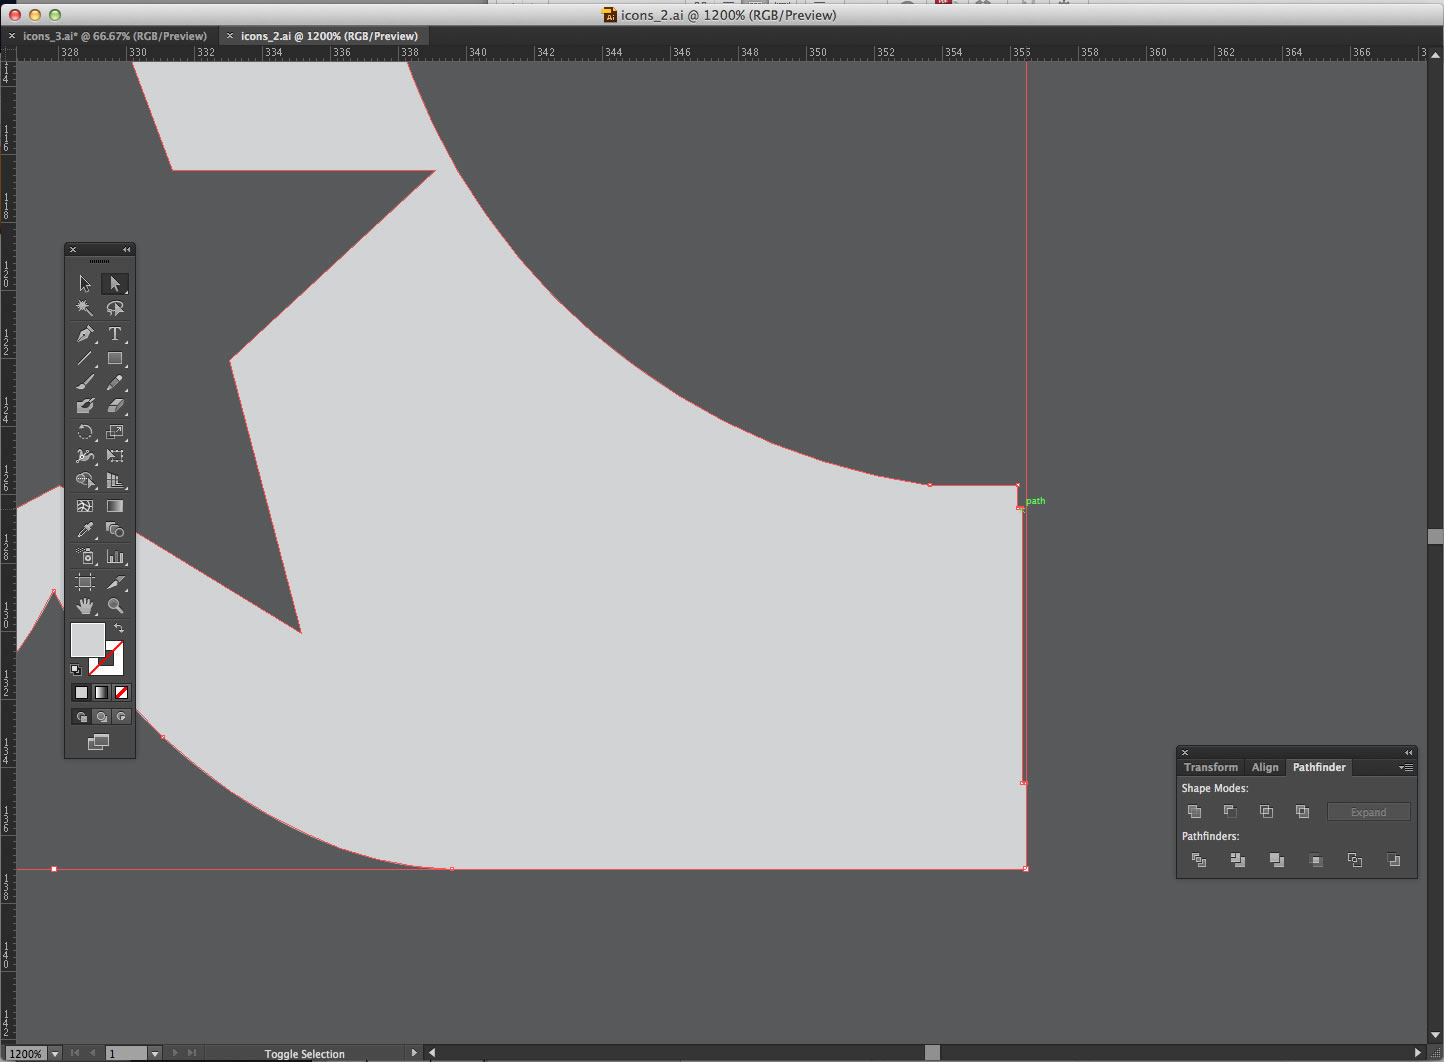Swap fill and stroke colors
The width and height of the screenshot is (1444, 1062).
(119, 628)
